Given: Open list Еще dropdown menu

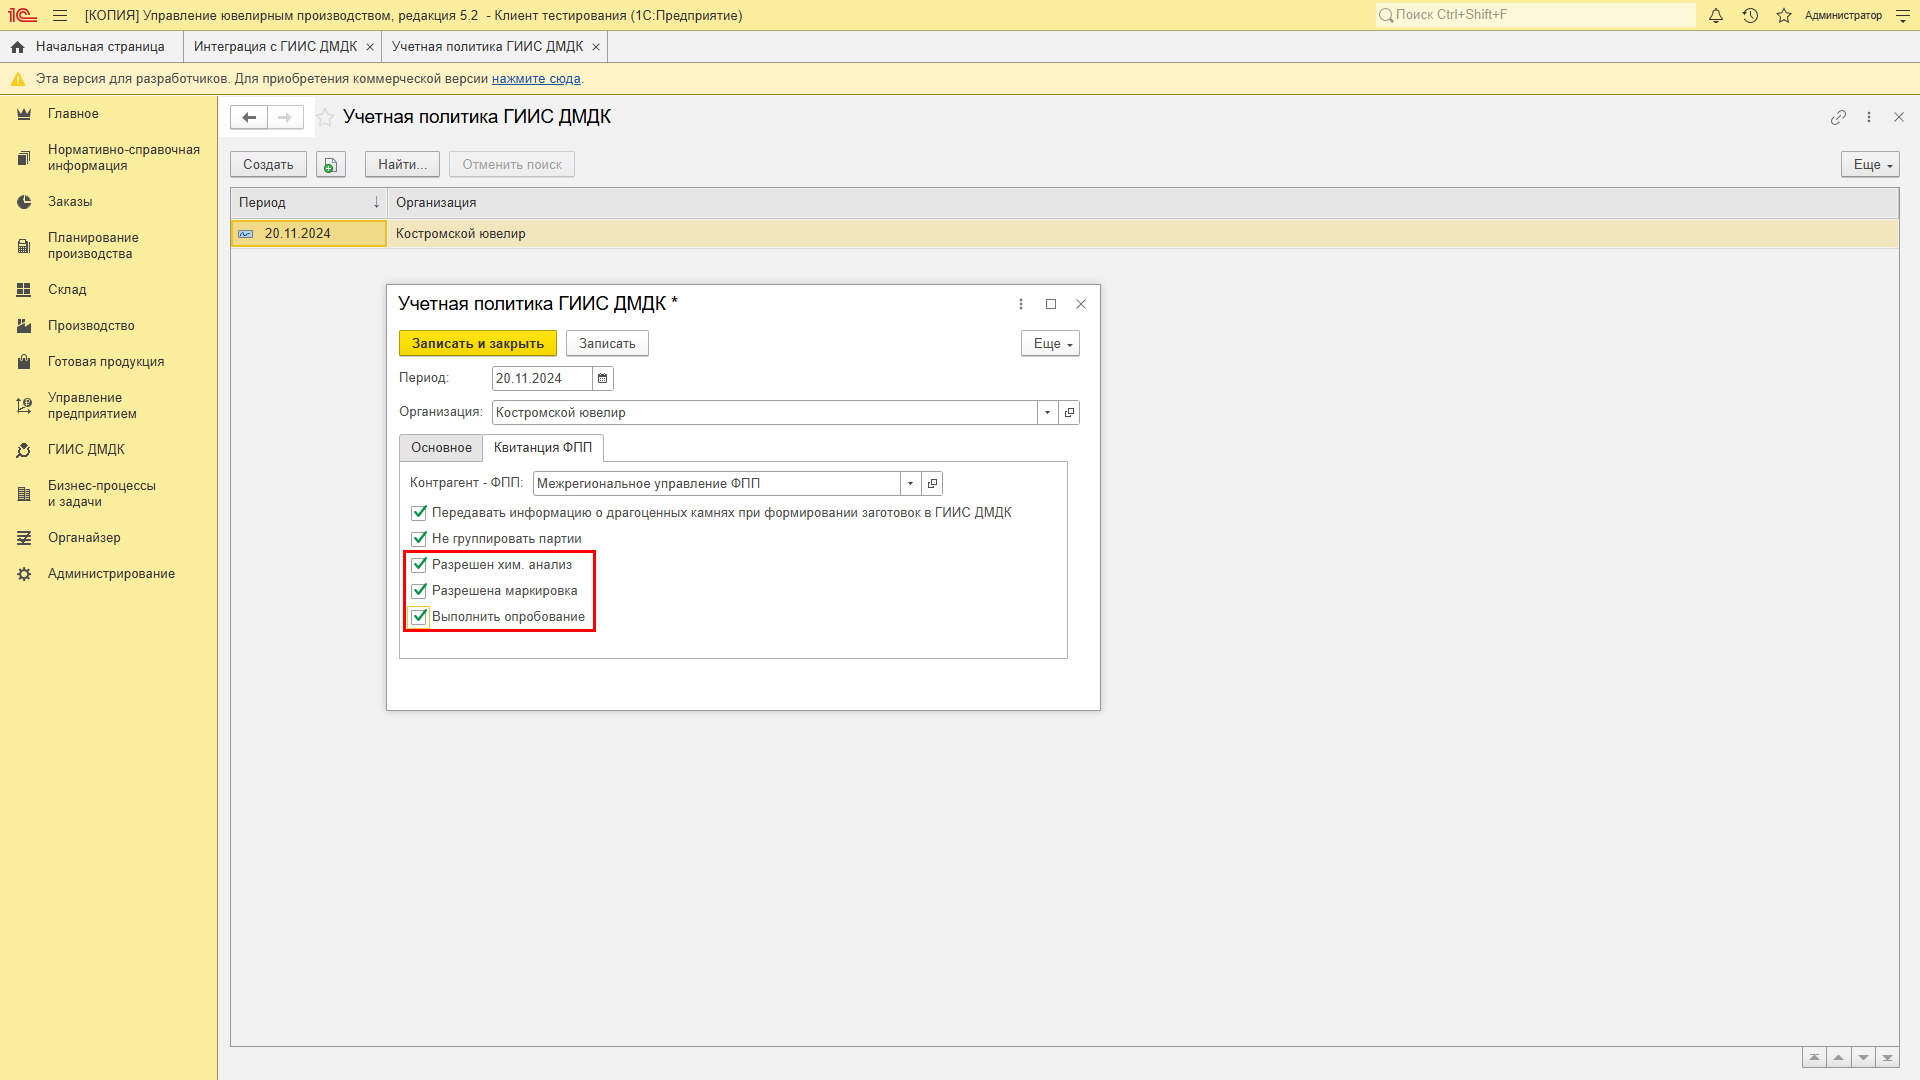Looking at the screenshot, I should [1870, 165].
